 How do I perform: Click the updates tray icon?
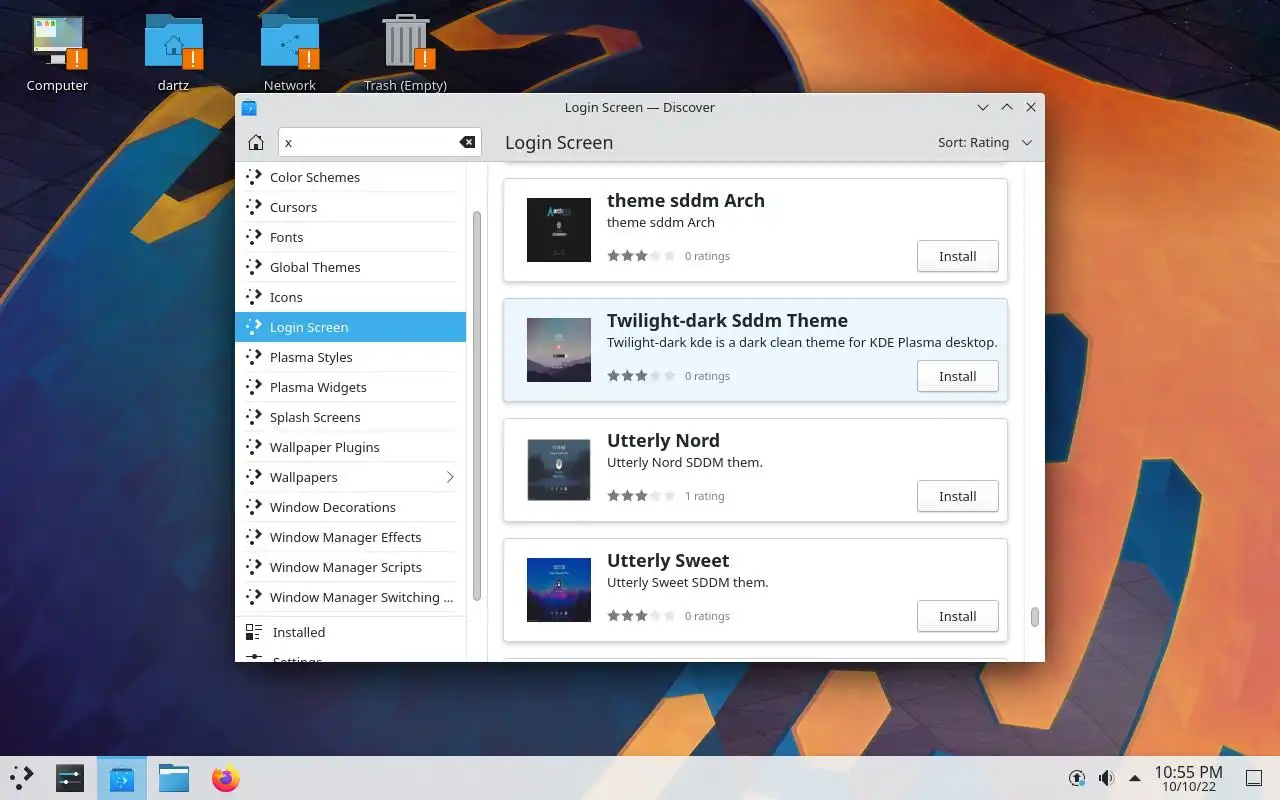(1077, 778)
